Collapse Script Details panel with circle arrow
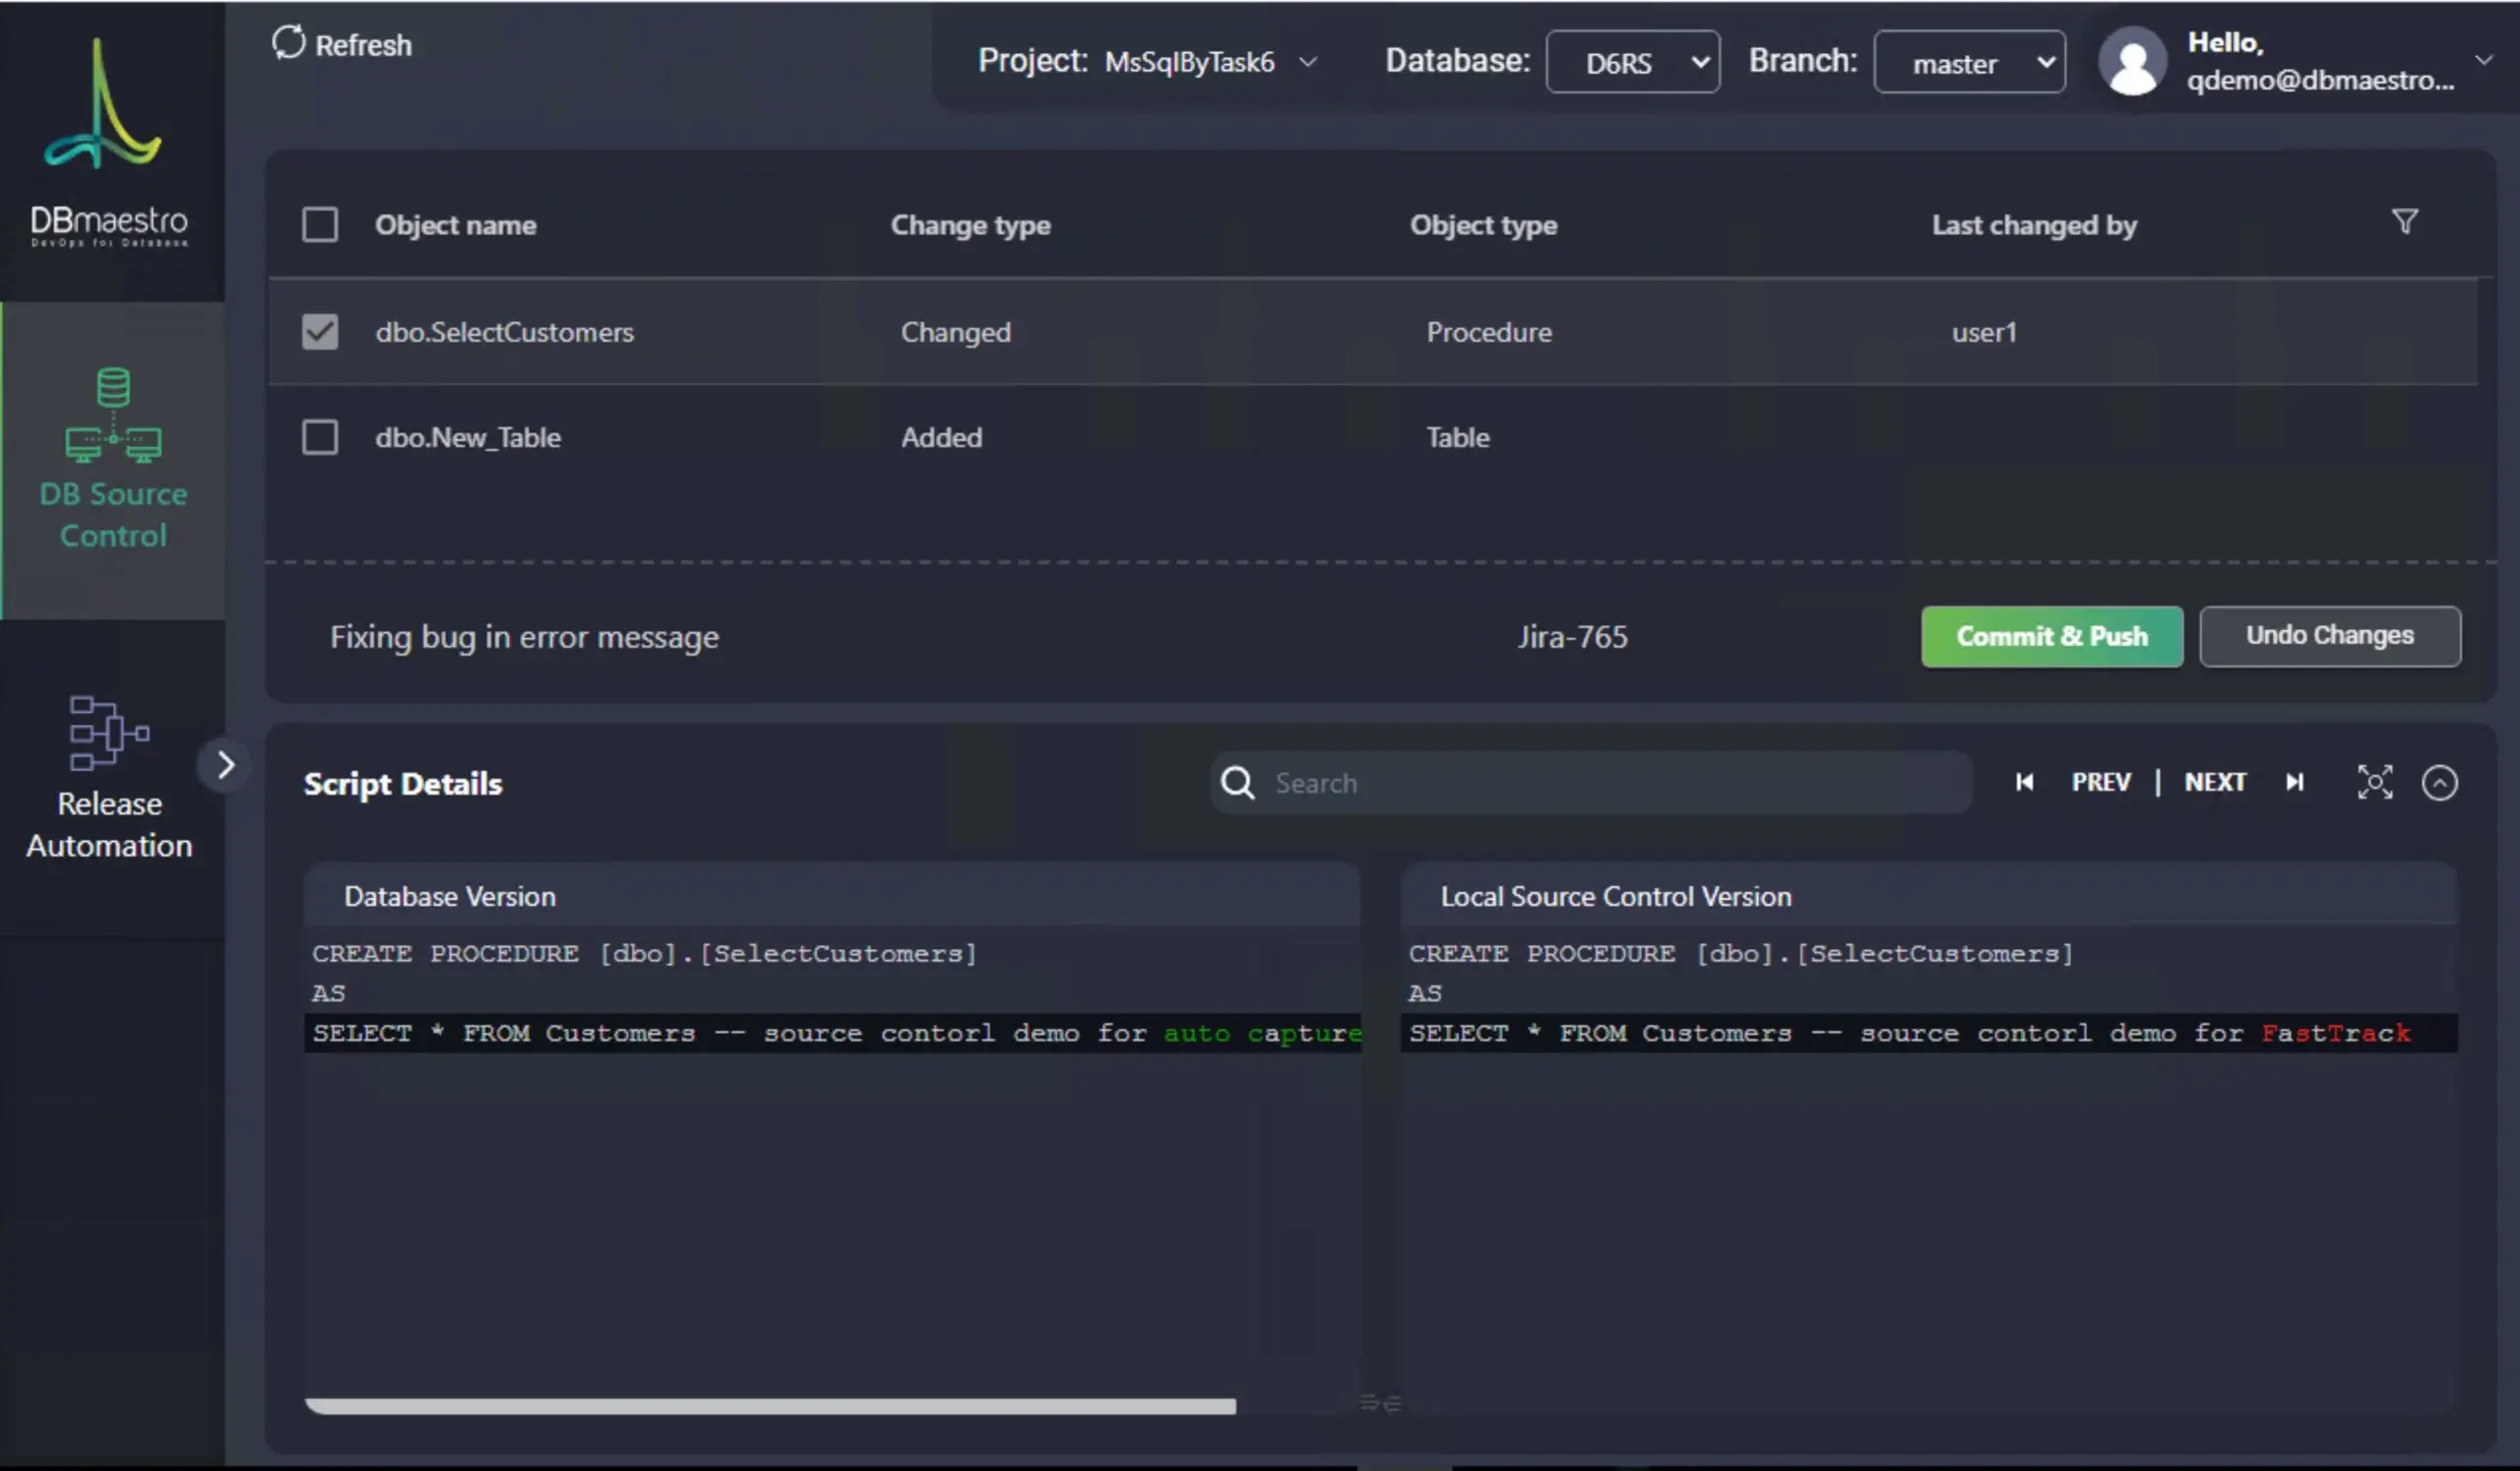The width and height of the screenshot is (2520, 1471). click(2439, 782)
